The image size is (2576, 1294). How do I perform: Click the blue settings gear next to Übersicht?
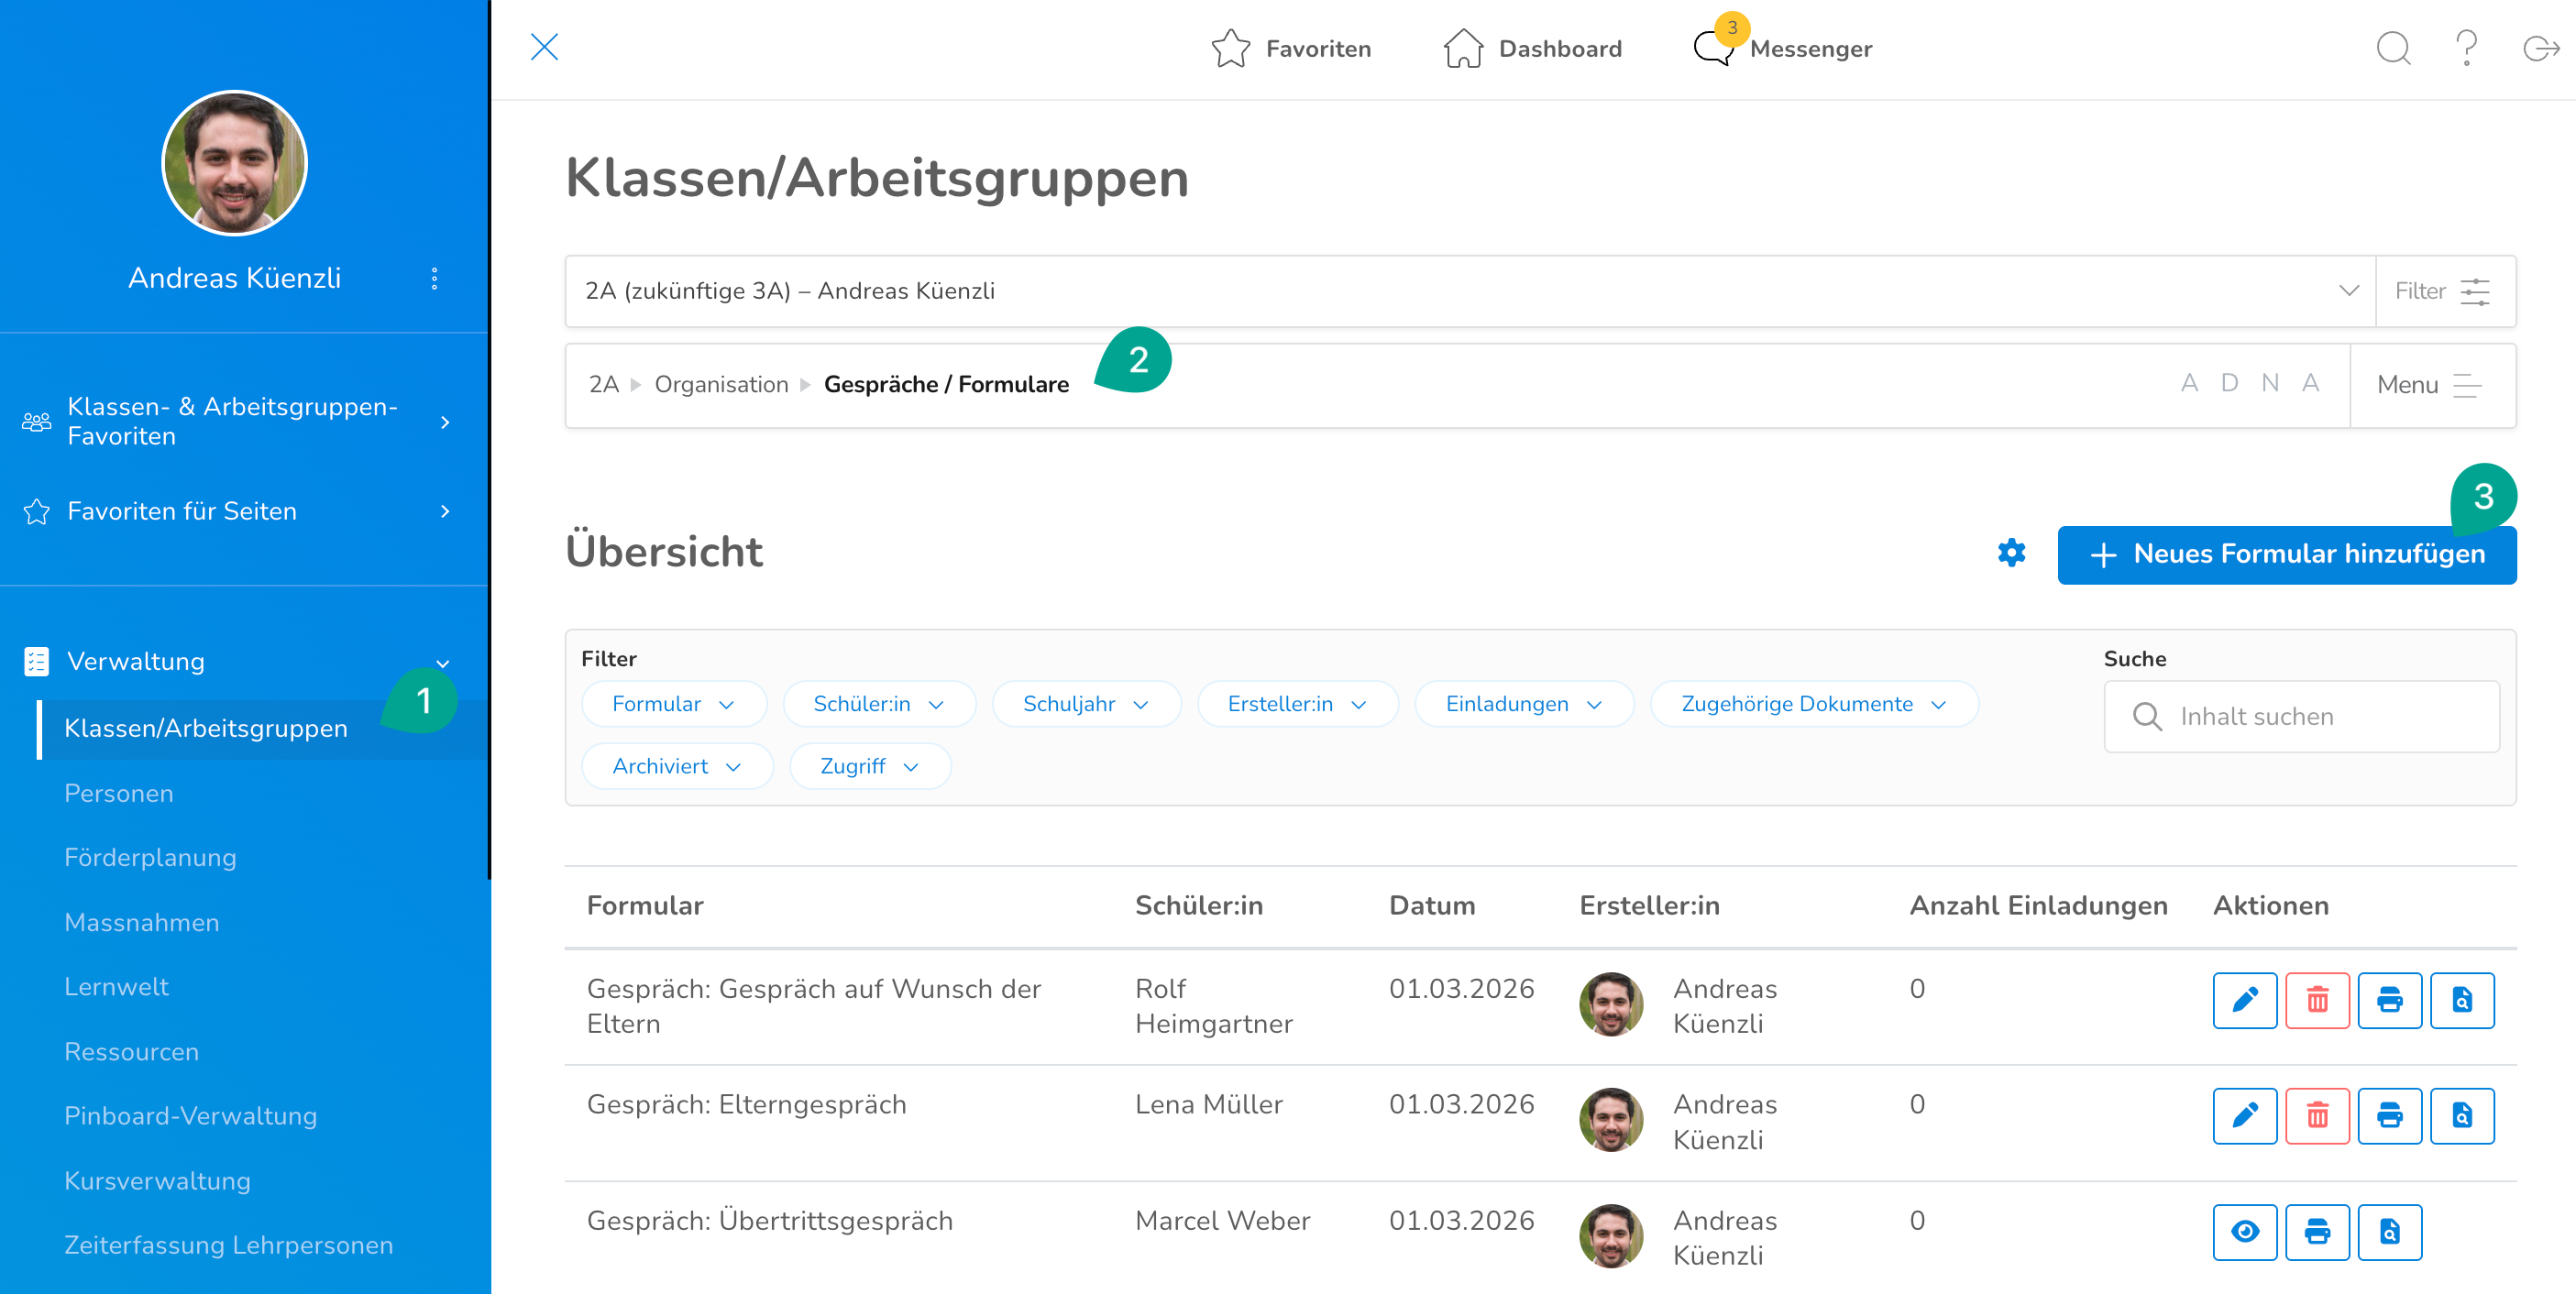click(x=2010, y=553)
